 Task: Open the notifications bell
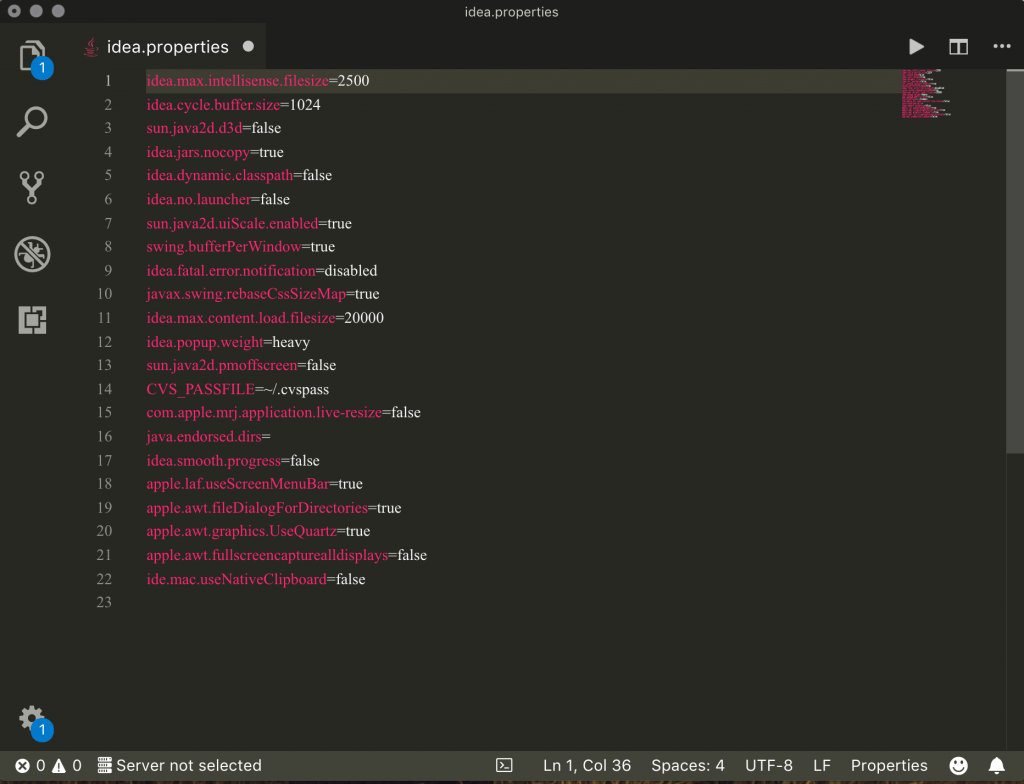click(x=996, y=765)
